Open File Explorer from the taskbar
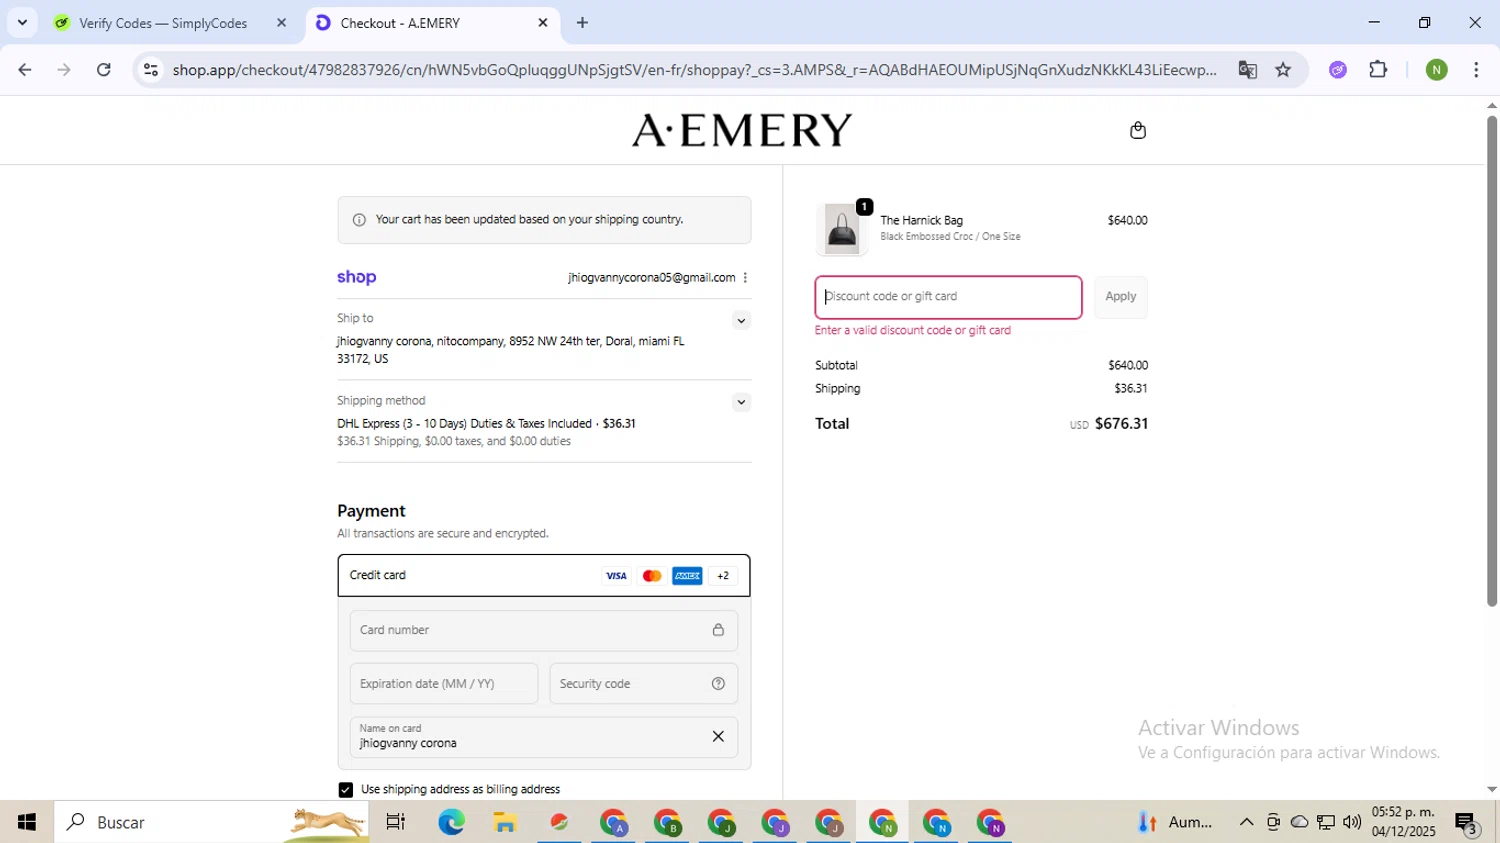 (505, 822)
